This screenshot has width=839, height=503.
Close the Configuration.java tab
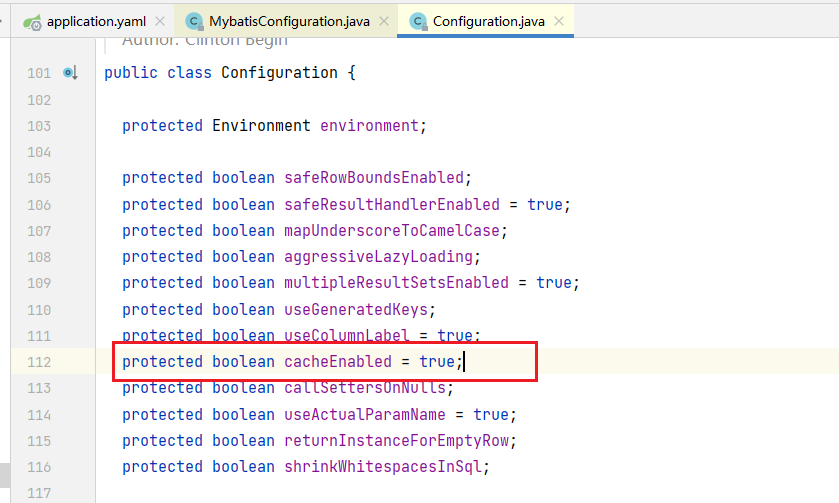(x=558, y=21)
